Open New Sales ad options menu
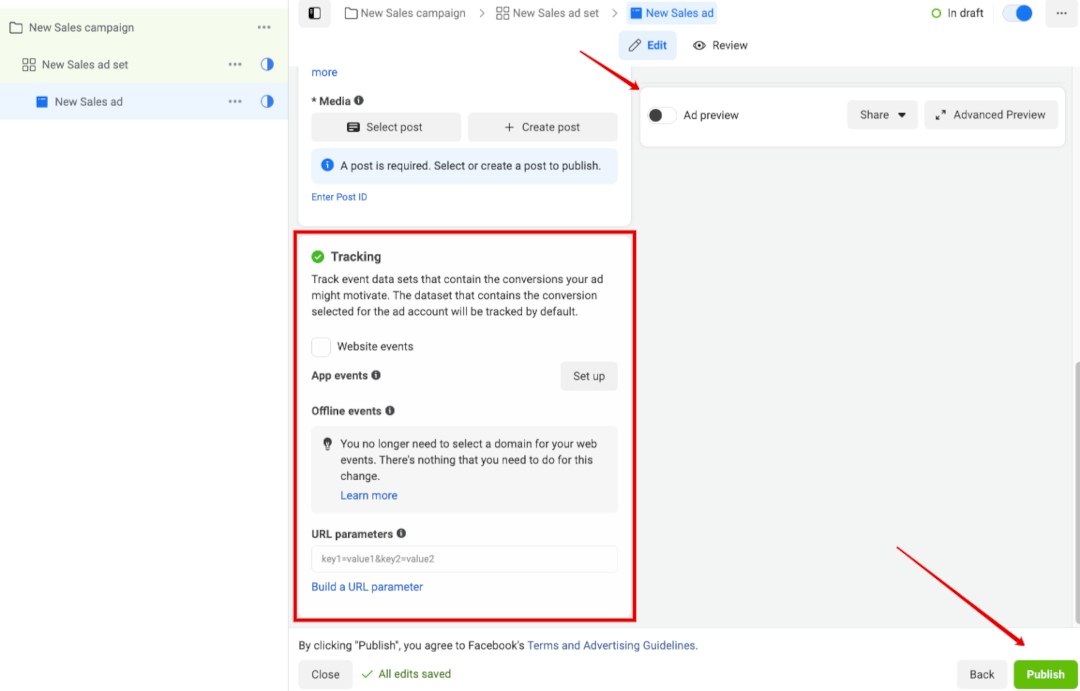The height and width of the screenshot is (691, 1080). [x=235, y=102]
